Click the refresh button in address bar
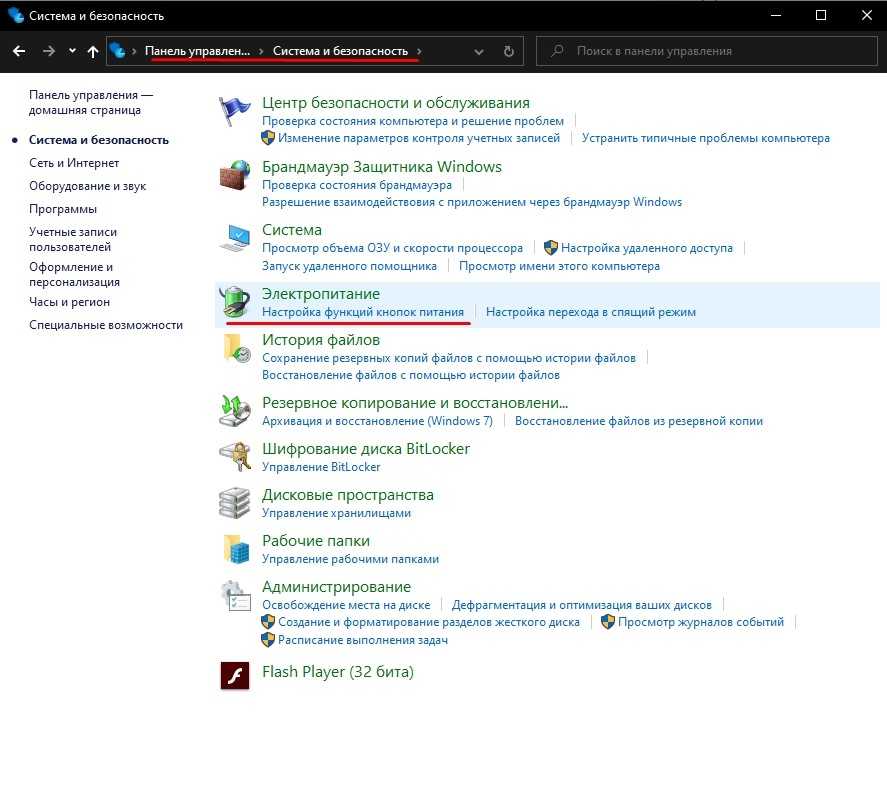This screenshot has height=789, width=887. (509, 51)
